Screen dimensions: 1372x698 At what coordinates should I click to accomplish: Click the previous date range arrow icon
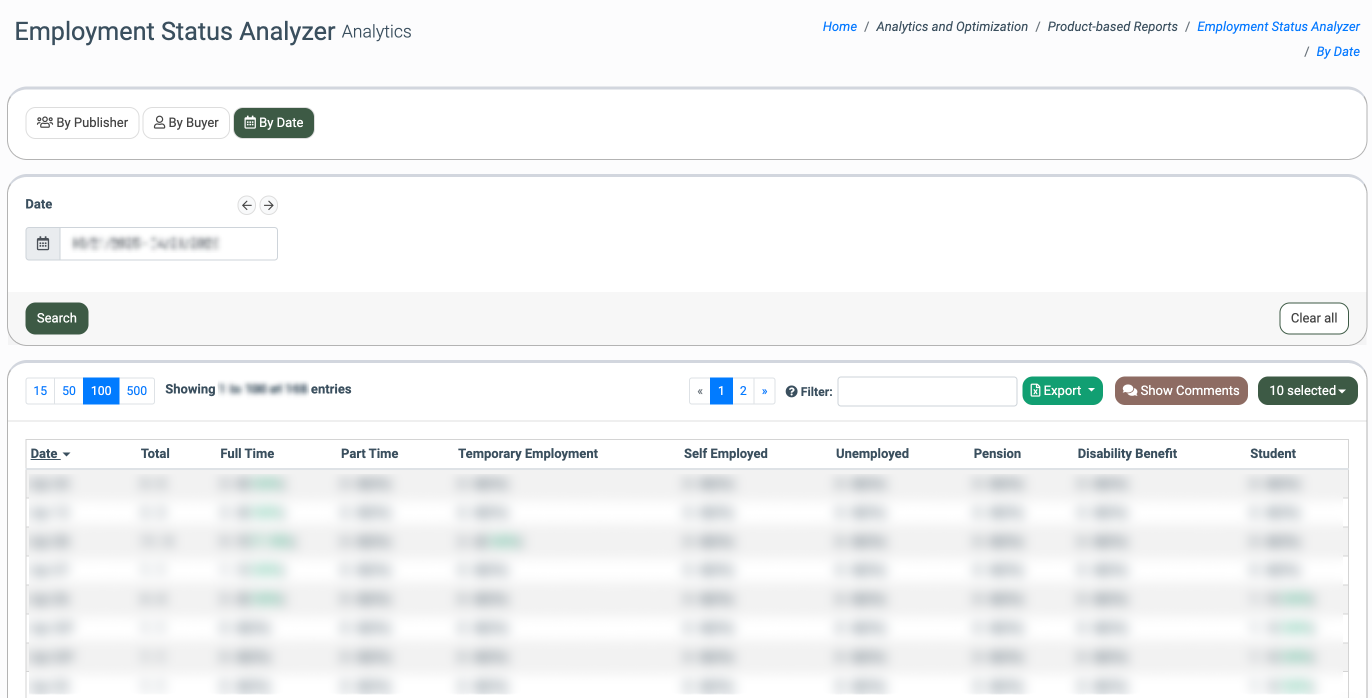247,205
